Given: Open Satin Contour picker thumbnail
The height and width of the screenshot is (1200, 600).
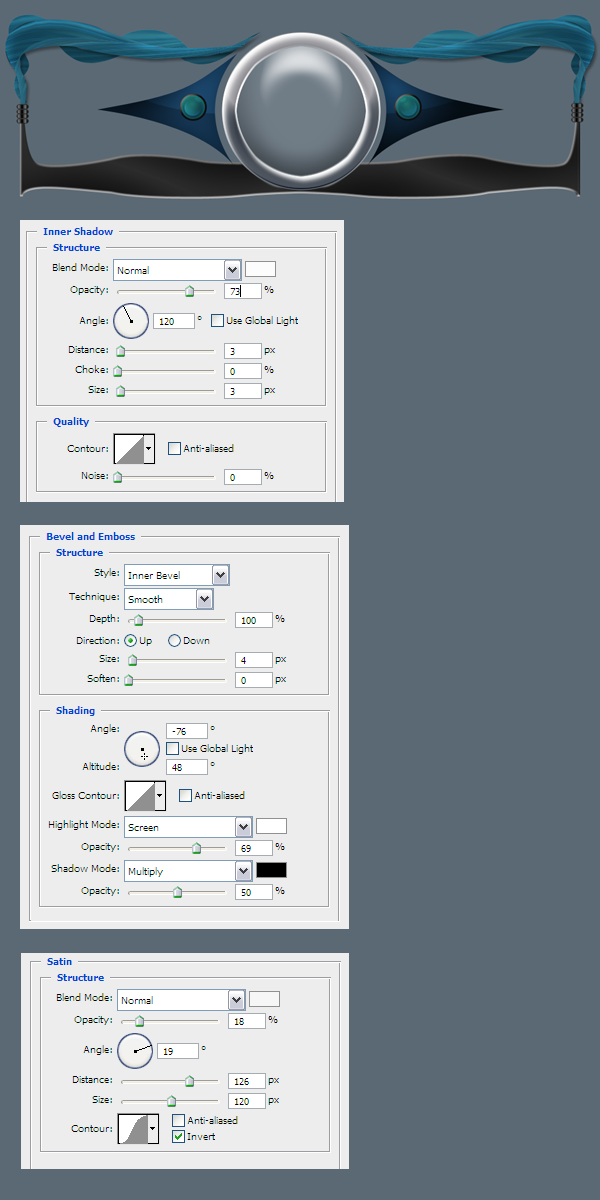Looking at the screenshot, I should (133, 1129).
